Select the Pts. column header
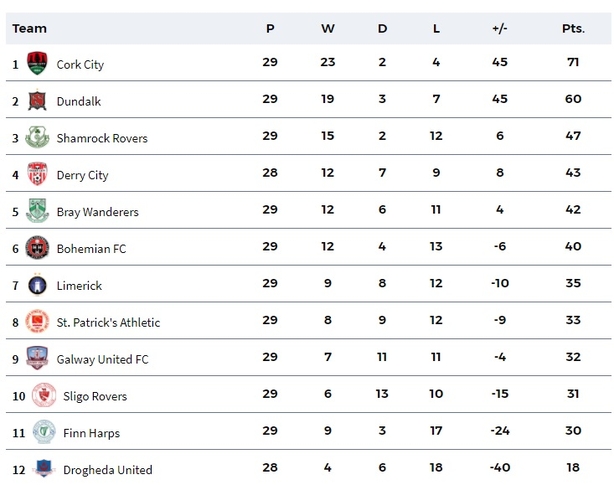 (x=573, y=29)
